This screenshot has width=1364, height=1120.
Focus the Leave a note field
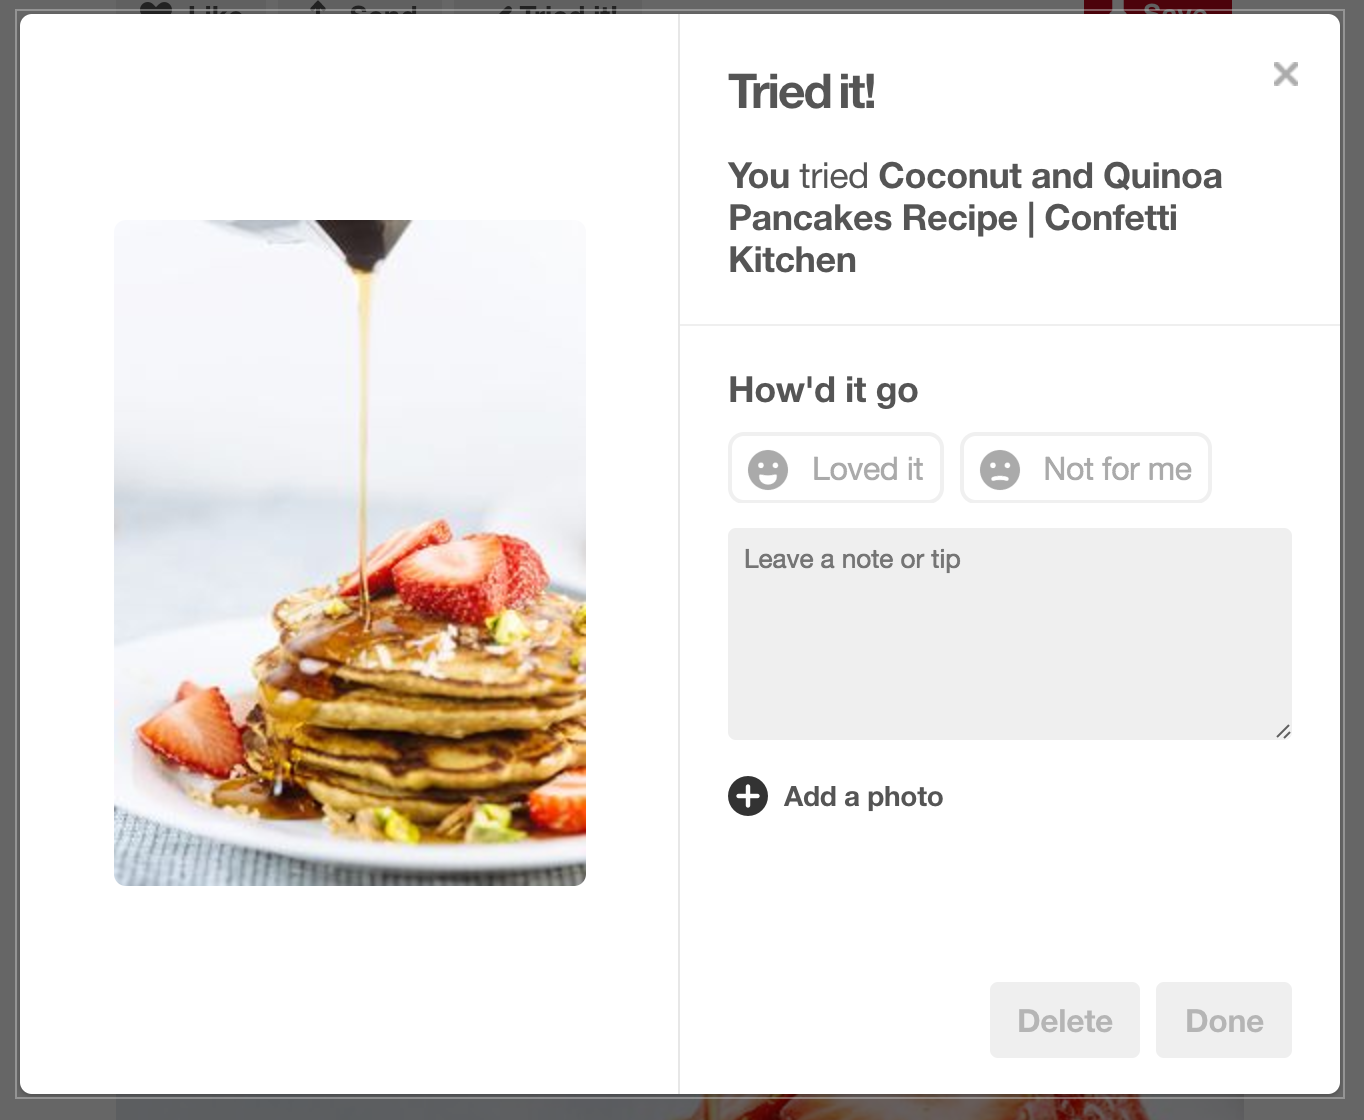point(1010,634)
